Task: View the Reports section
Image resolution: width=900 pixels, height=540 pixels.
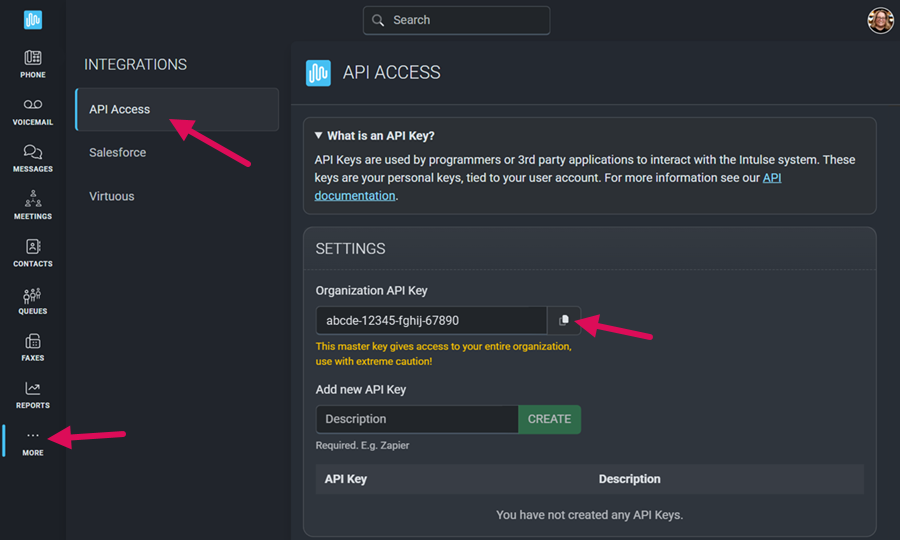Action: (33, 395)
